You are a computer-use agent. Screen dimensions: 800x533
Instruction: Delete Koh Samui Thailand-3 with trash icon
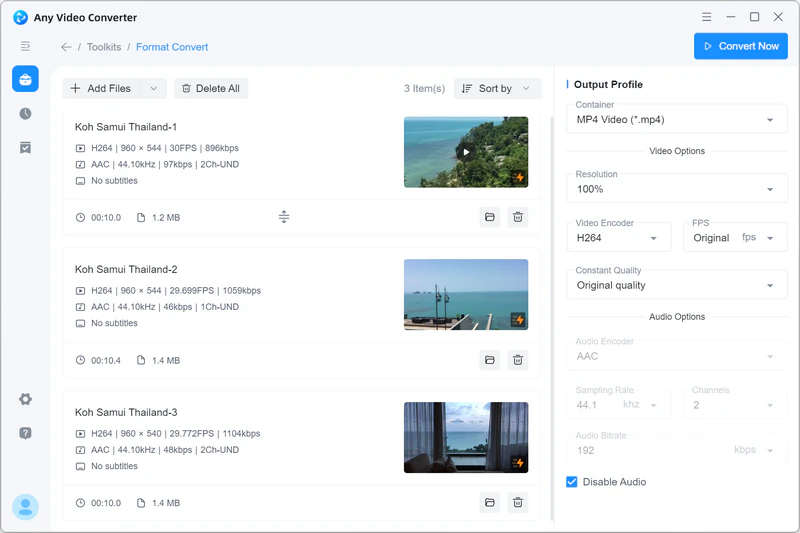pyautogui.click(x=517, y=503)
